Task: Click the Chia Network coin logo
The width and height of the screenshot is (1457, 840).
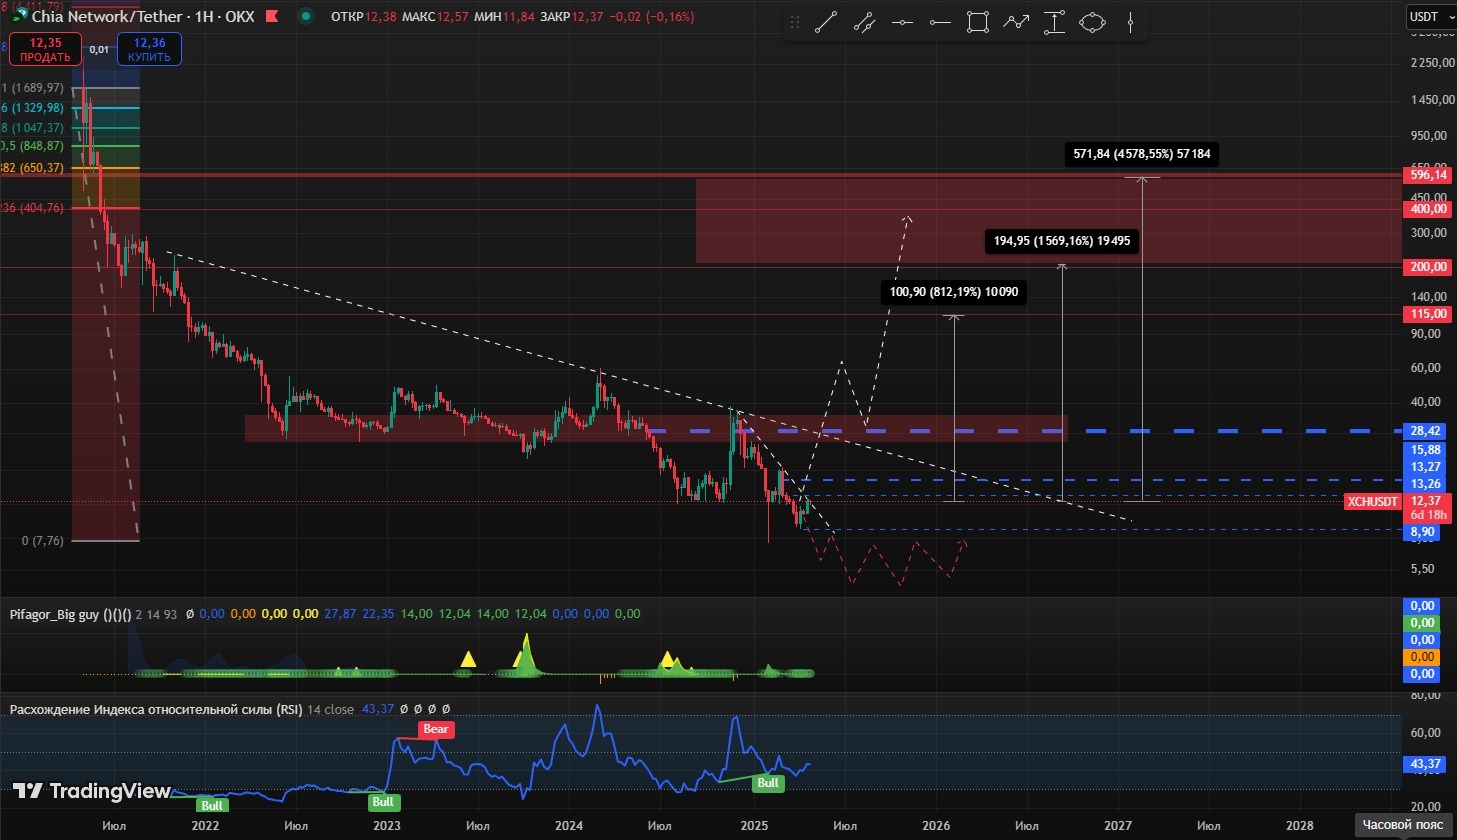Action: (19, 16)
